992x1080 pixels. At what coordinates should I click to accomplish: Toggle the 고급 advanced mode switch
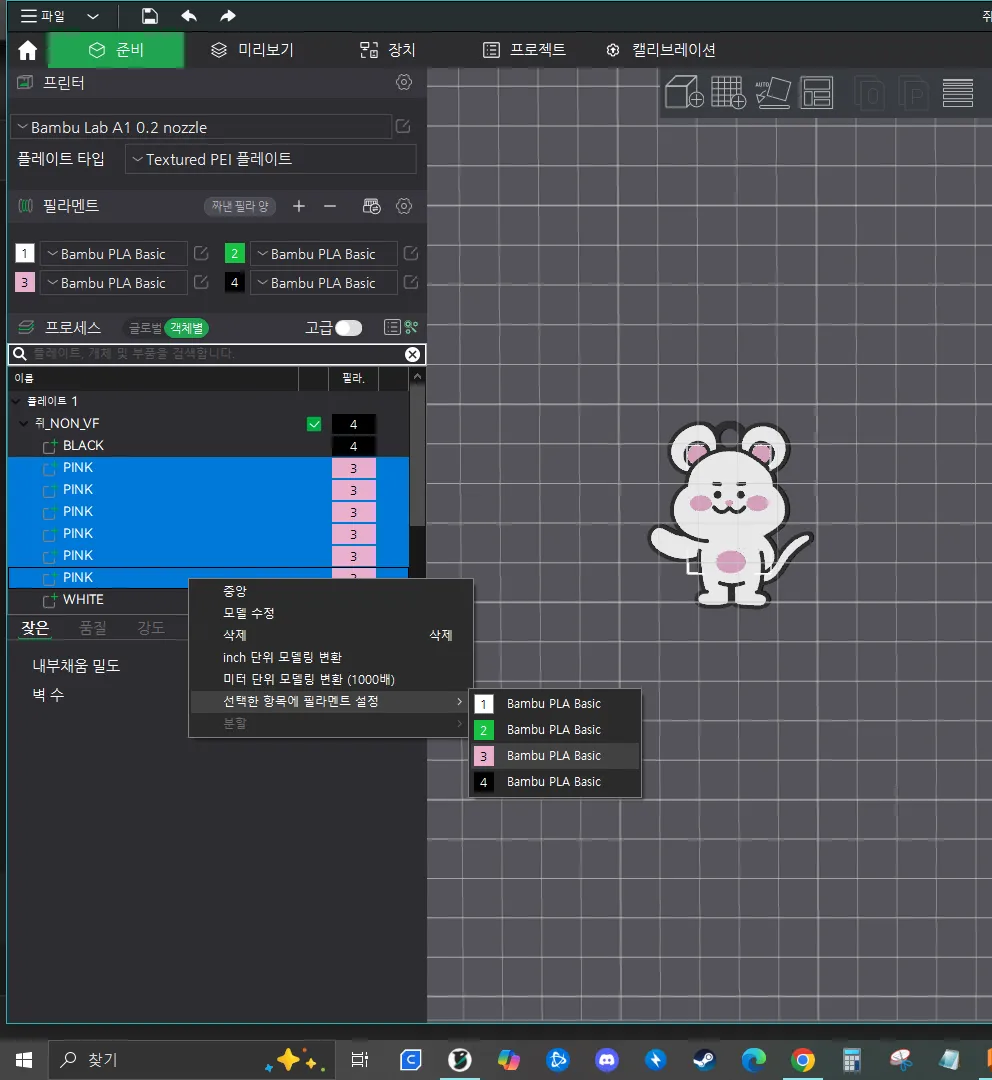(348, 328)
